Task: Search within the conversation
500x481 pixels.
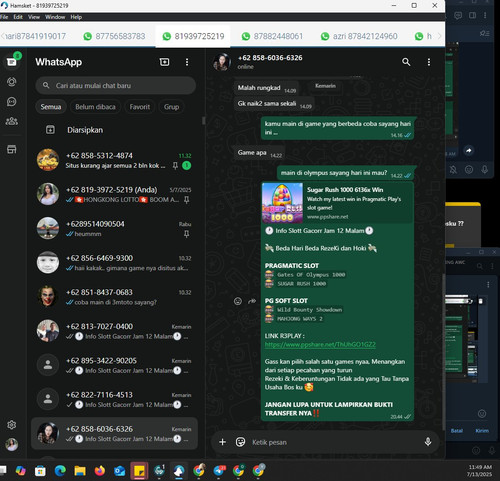Action: (406, 62)
